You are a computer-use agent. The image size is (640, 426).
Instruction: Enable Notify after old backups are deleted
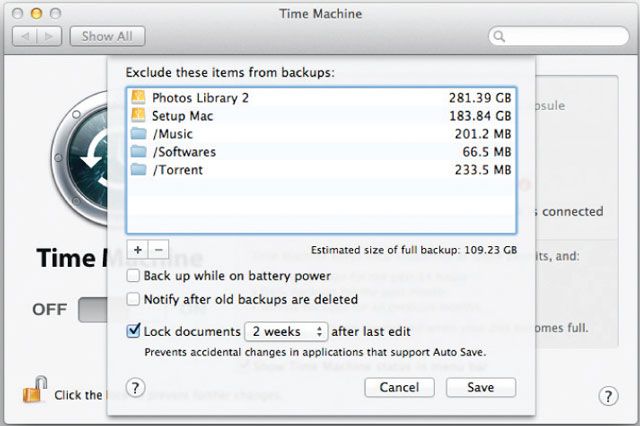coord(133,299)
